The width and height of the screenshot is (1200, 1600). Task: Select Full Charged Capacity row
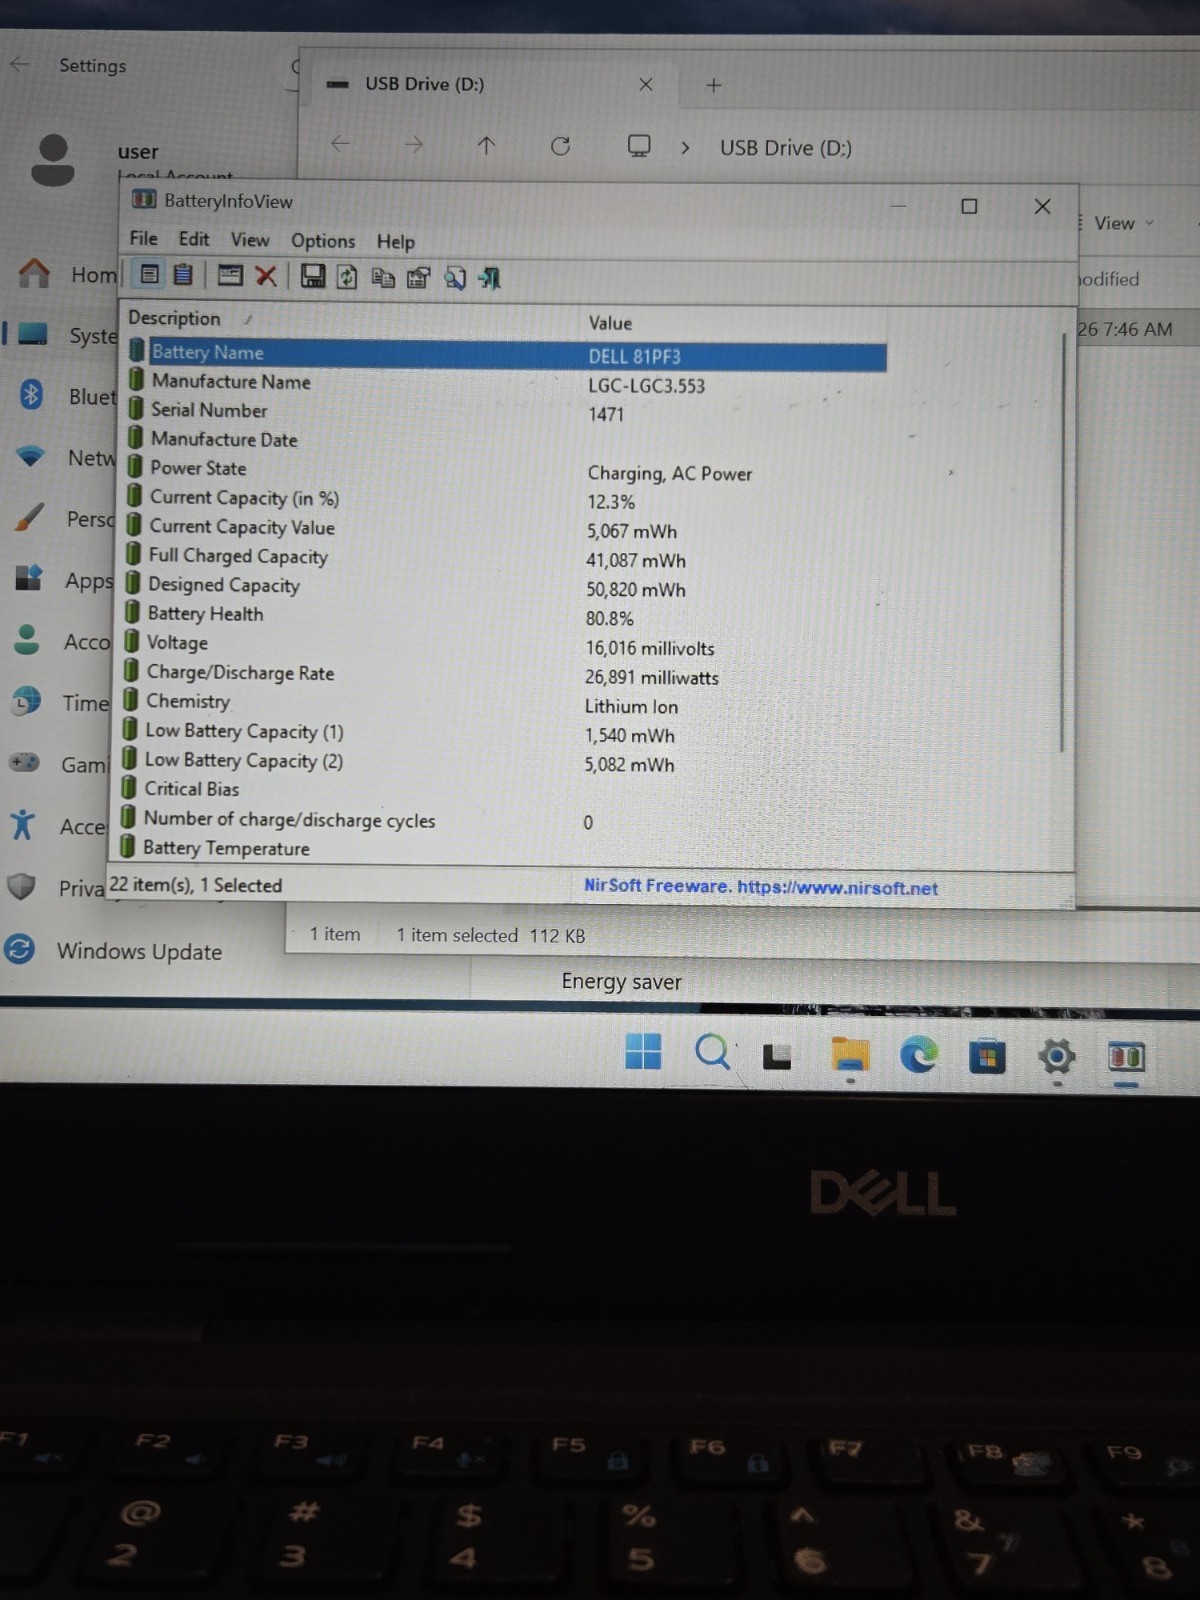click(x=506, y=557)
